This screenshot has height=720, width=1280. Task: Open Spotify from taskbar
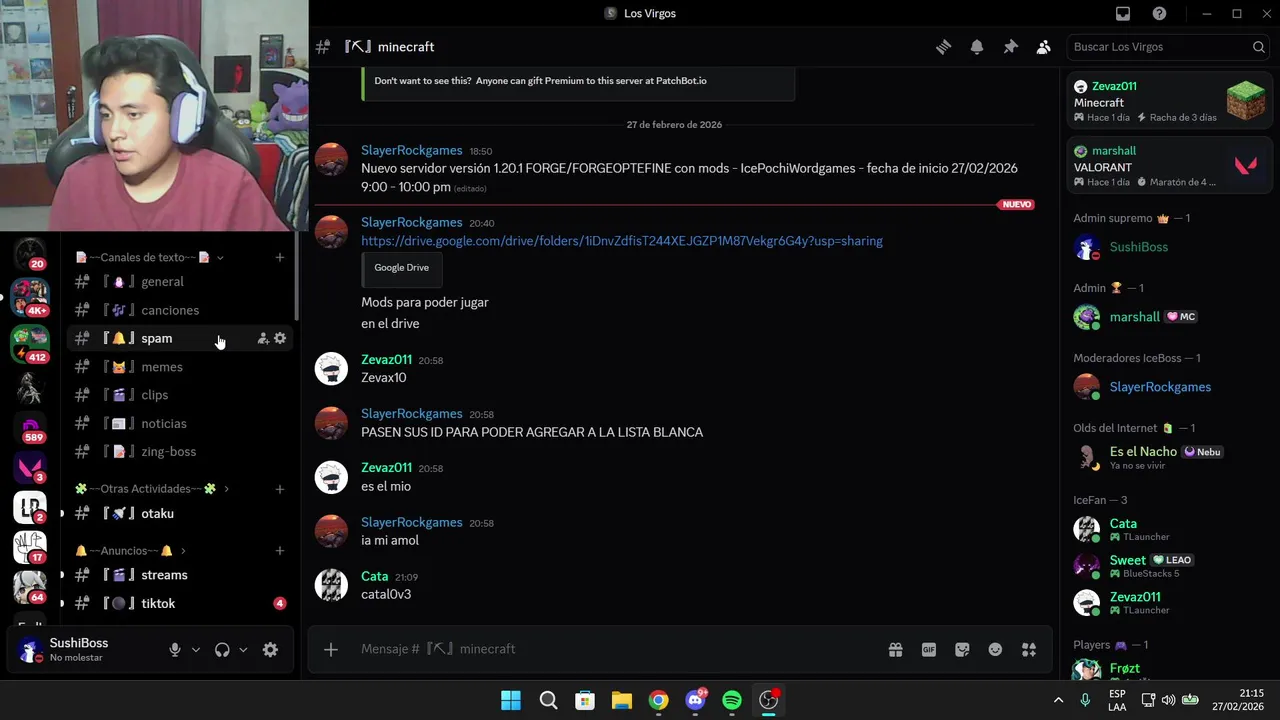[732, 700]
